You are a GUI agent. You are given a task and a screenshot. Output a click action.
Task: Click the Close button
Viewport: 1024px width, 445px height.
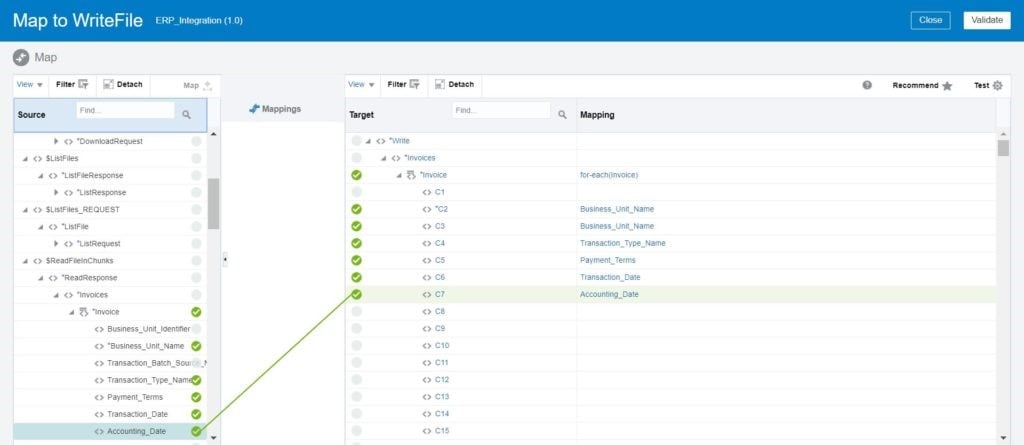(x=930, y=20)
